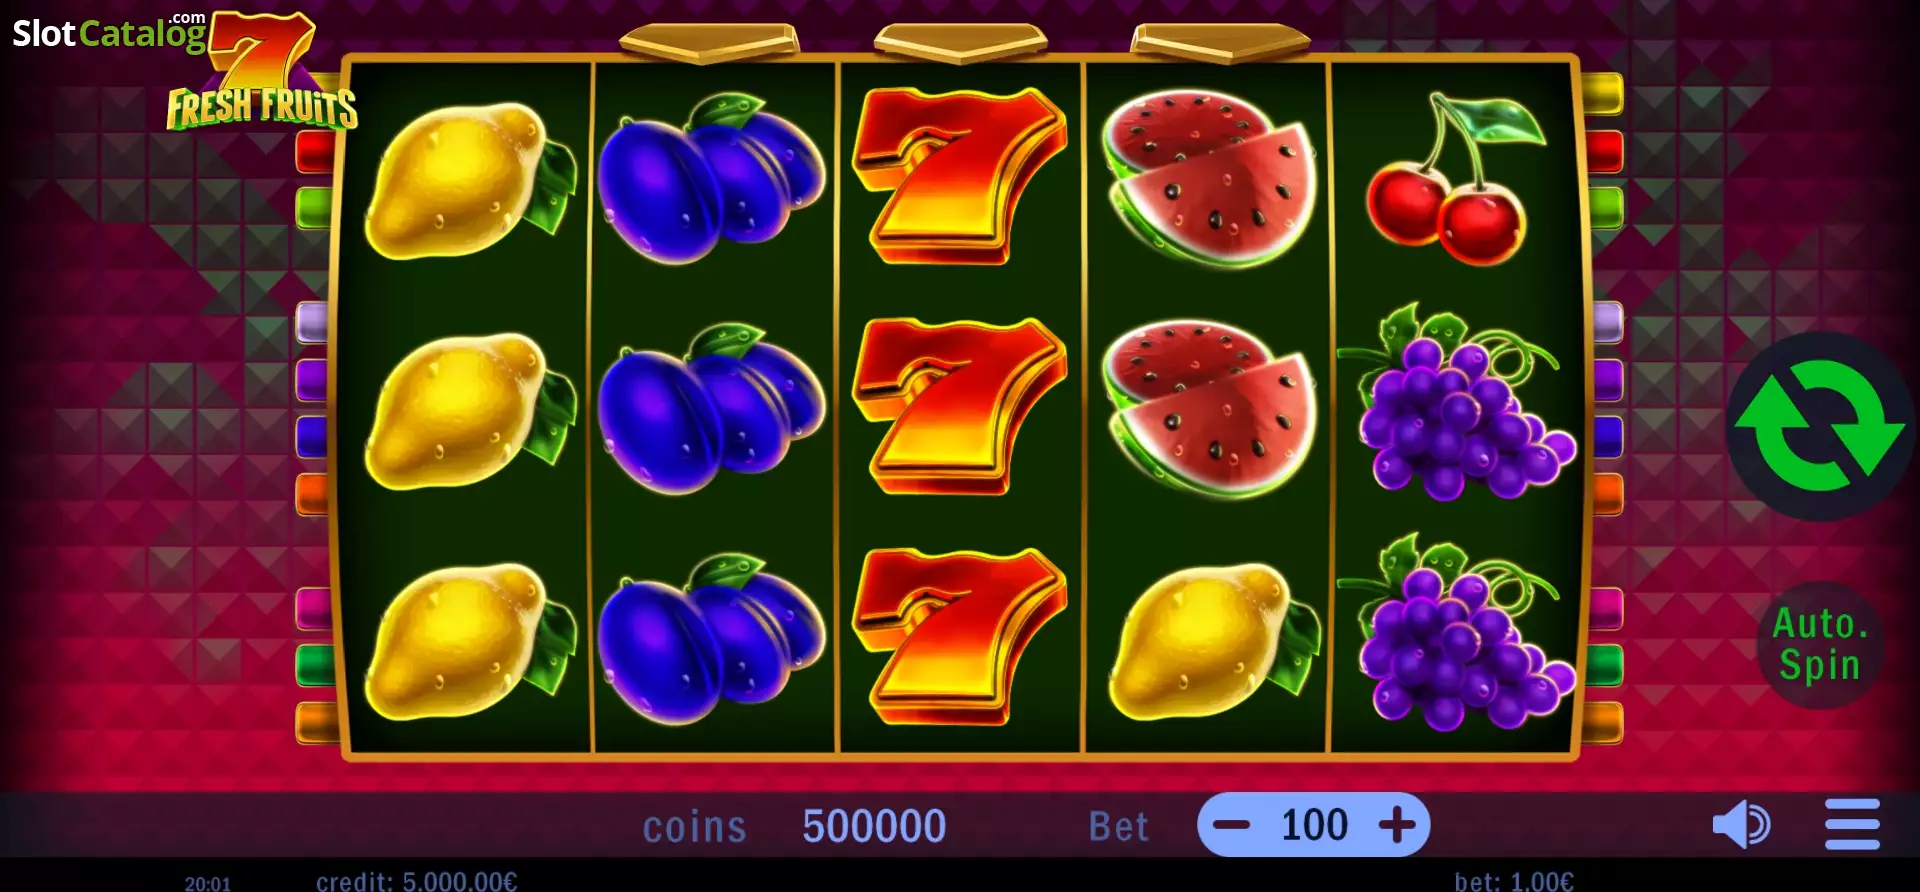Image resolution: width=1920 pixels, height=892 pixels.
Task: Click the bet value 100
Action: coord(1314,825)
